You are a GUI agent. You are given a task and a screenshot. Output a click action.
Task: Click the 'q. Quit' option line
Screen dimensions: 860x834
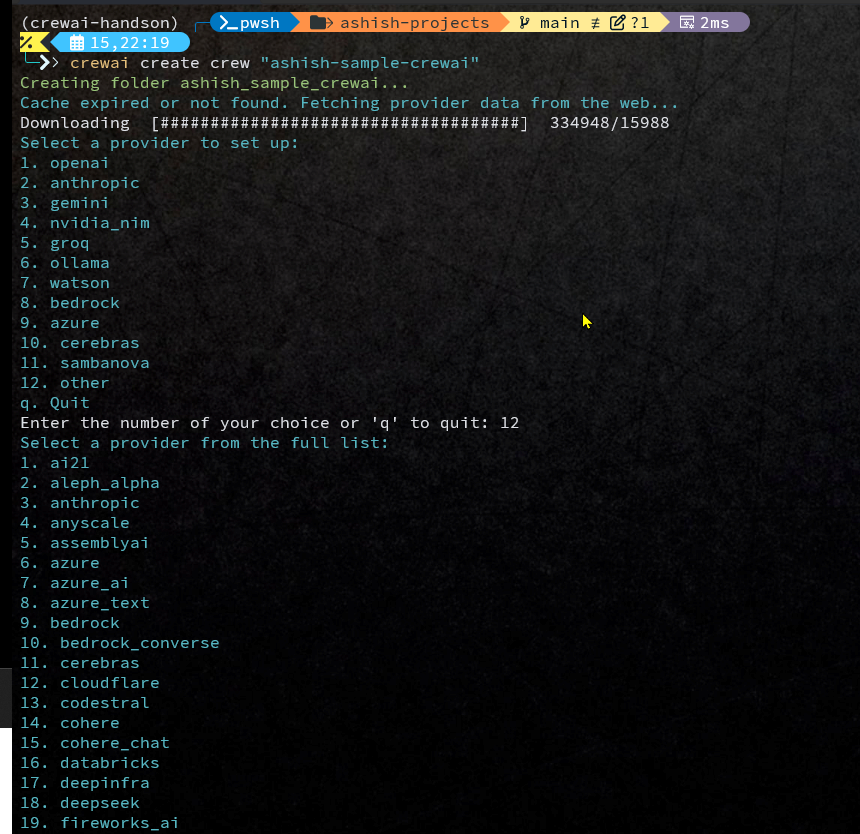pos(55,403)
